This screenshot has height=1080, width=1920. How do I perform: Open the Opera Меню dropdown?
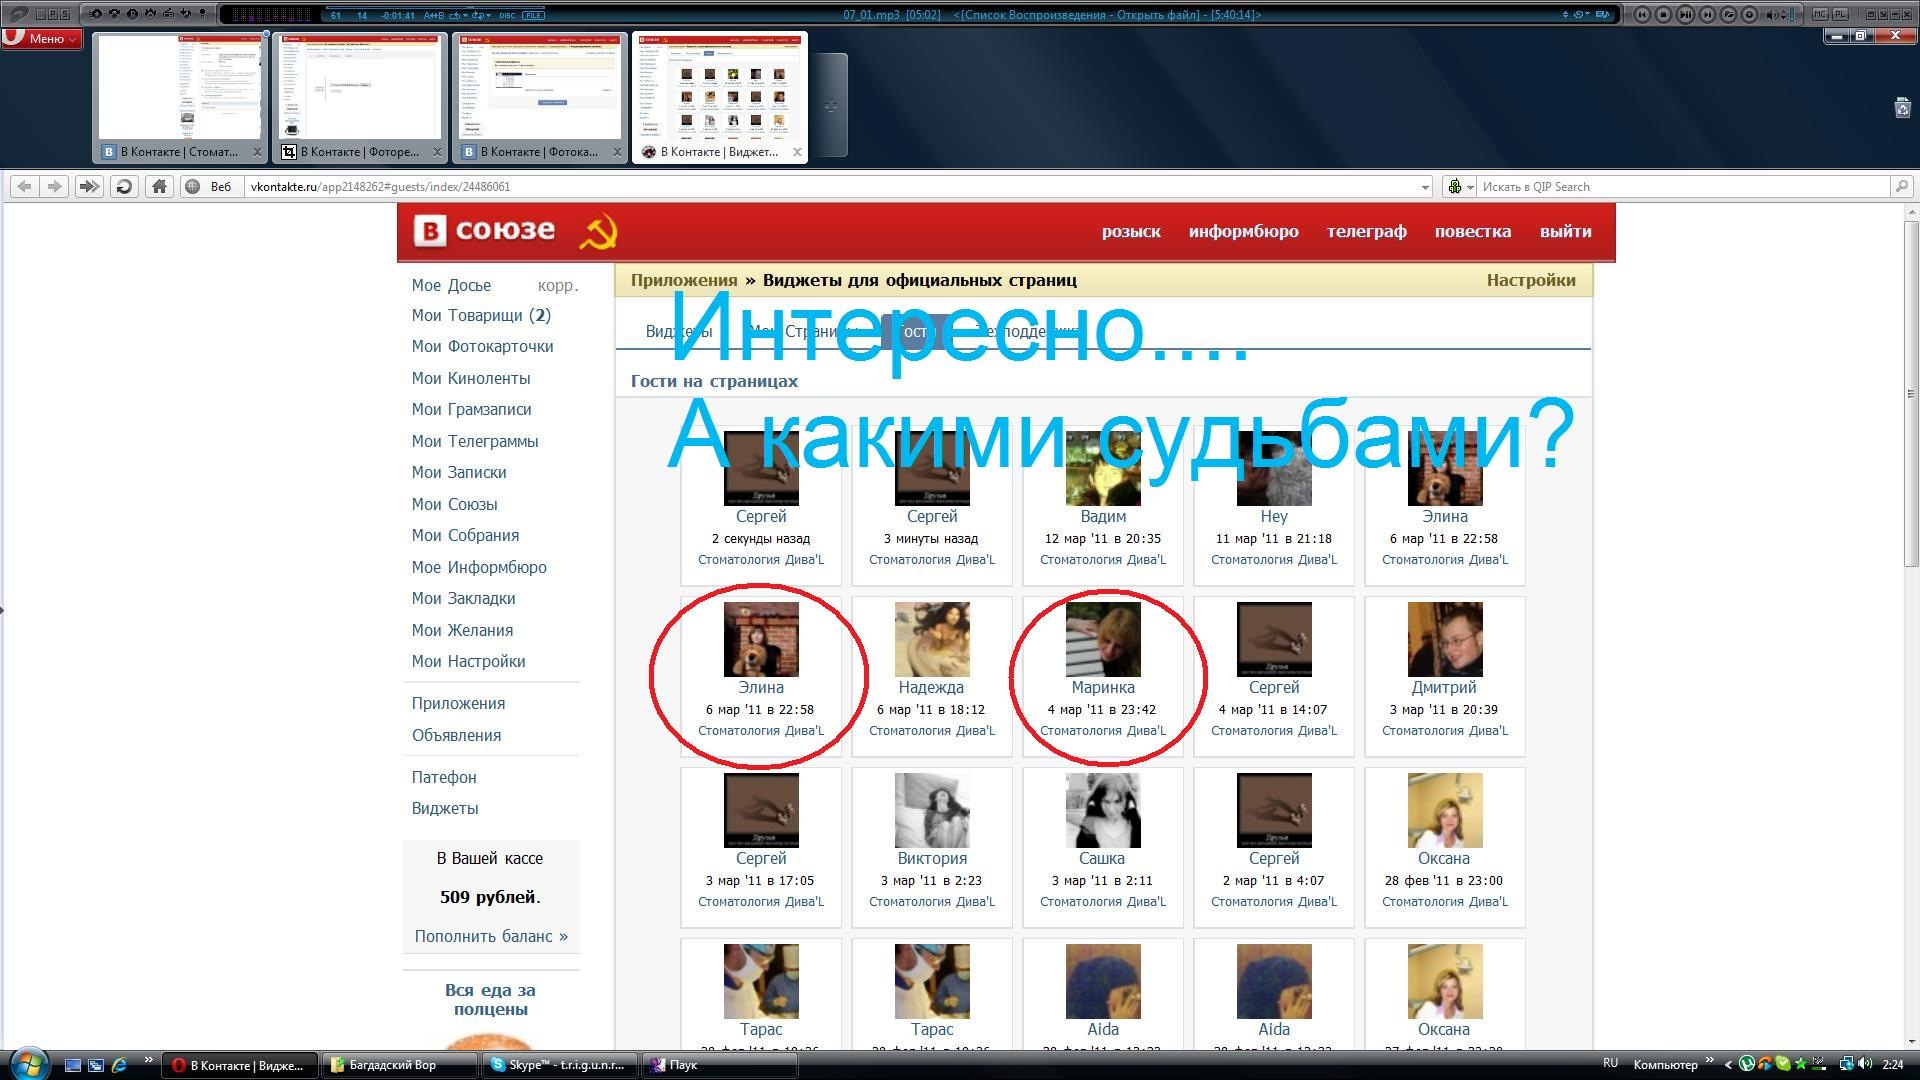pyautogui.click(x=41, y=38)
